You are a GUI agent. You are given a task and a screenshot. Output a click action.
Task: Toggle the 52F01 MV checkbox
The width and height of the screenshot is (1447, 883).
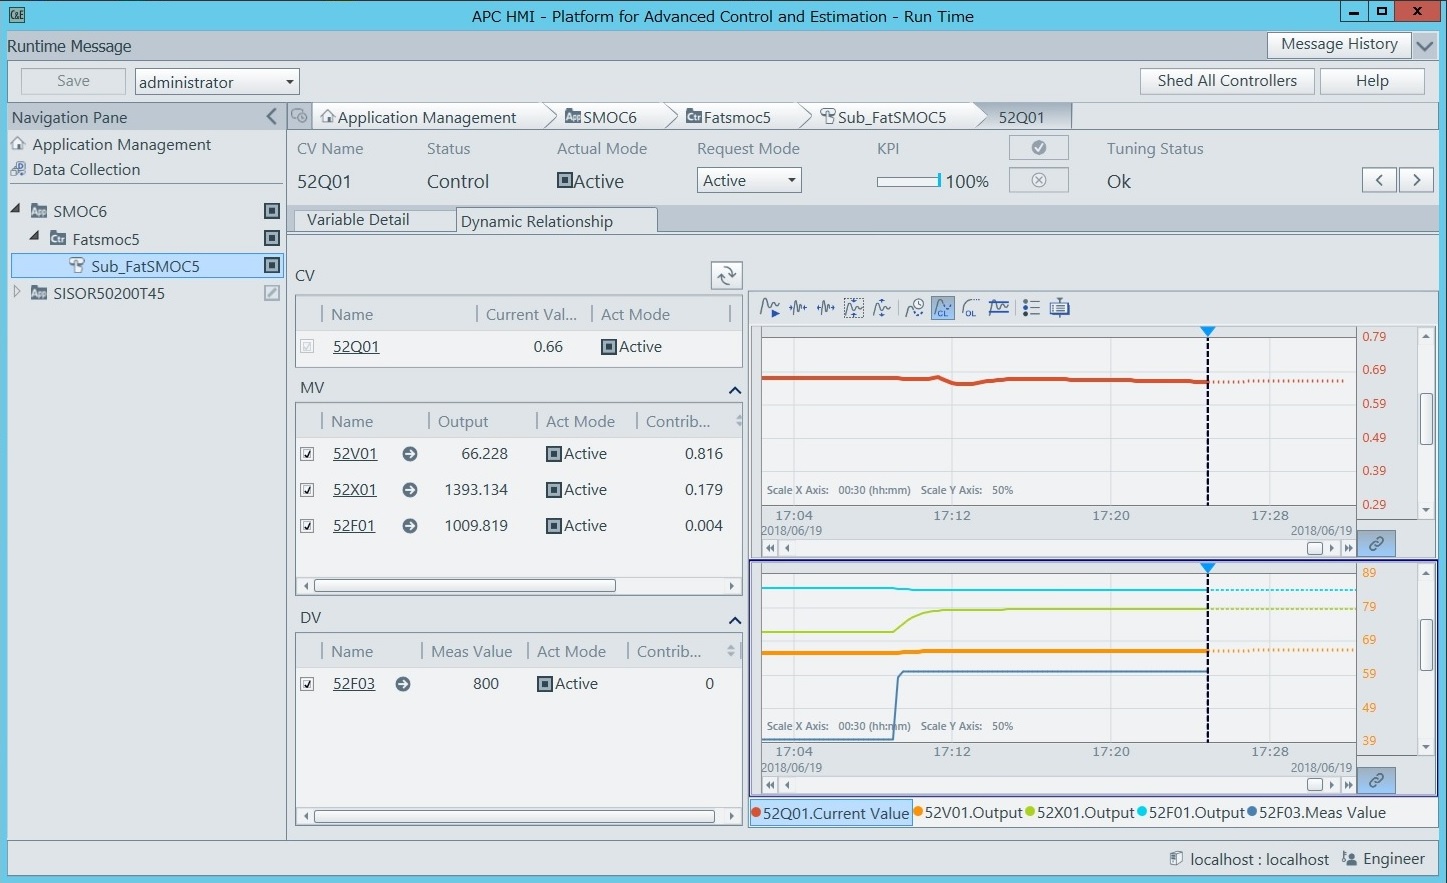tap(308, 526)
